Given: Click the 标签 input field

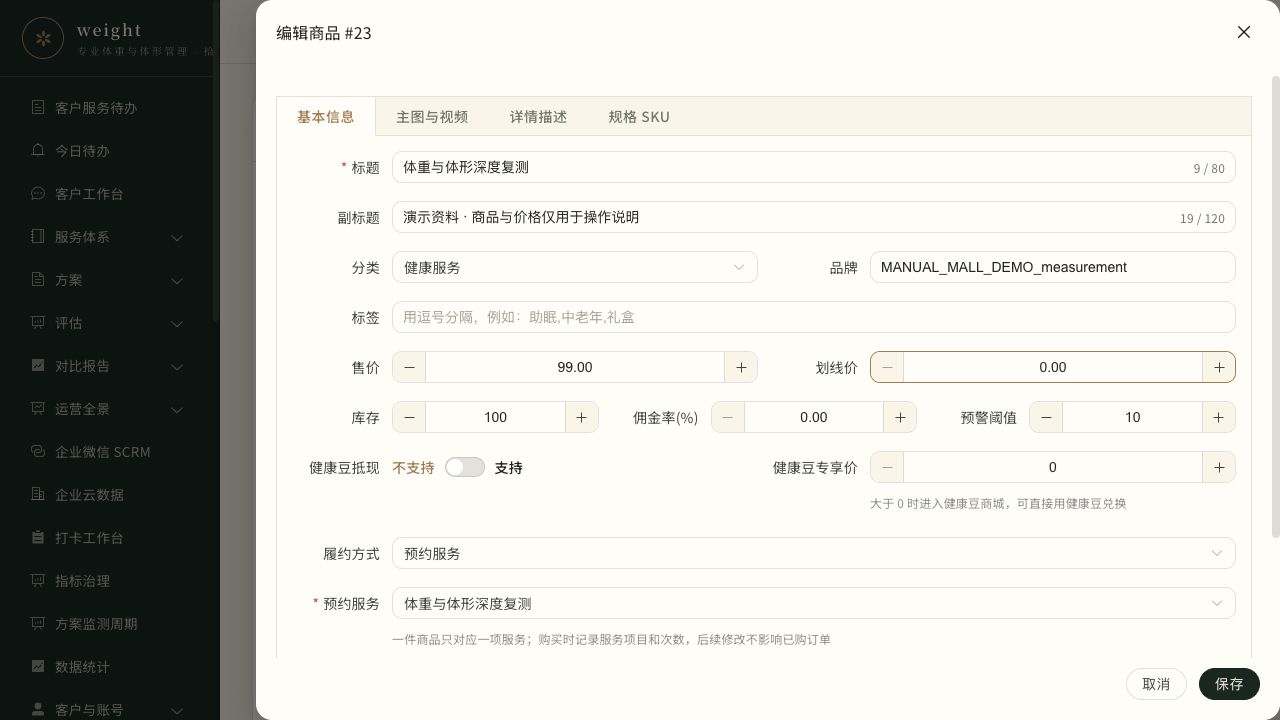Looking at the screenshot, I should pos(814,317).
